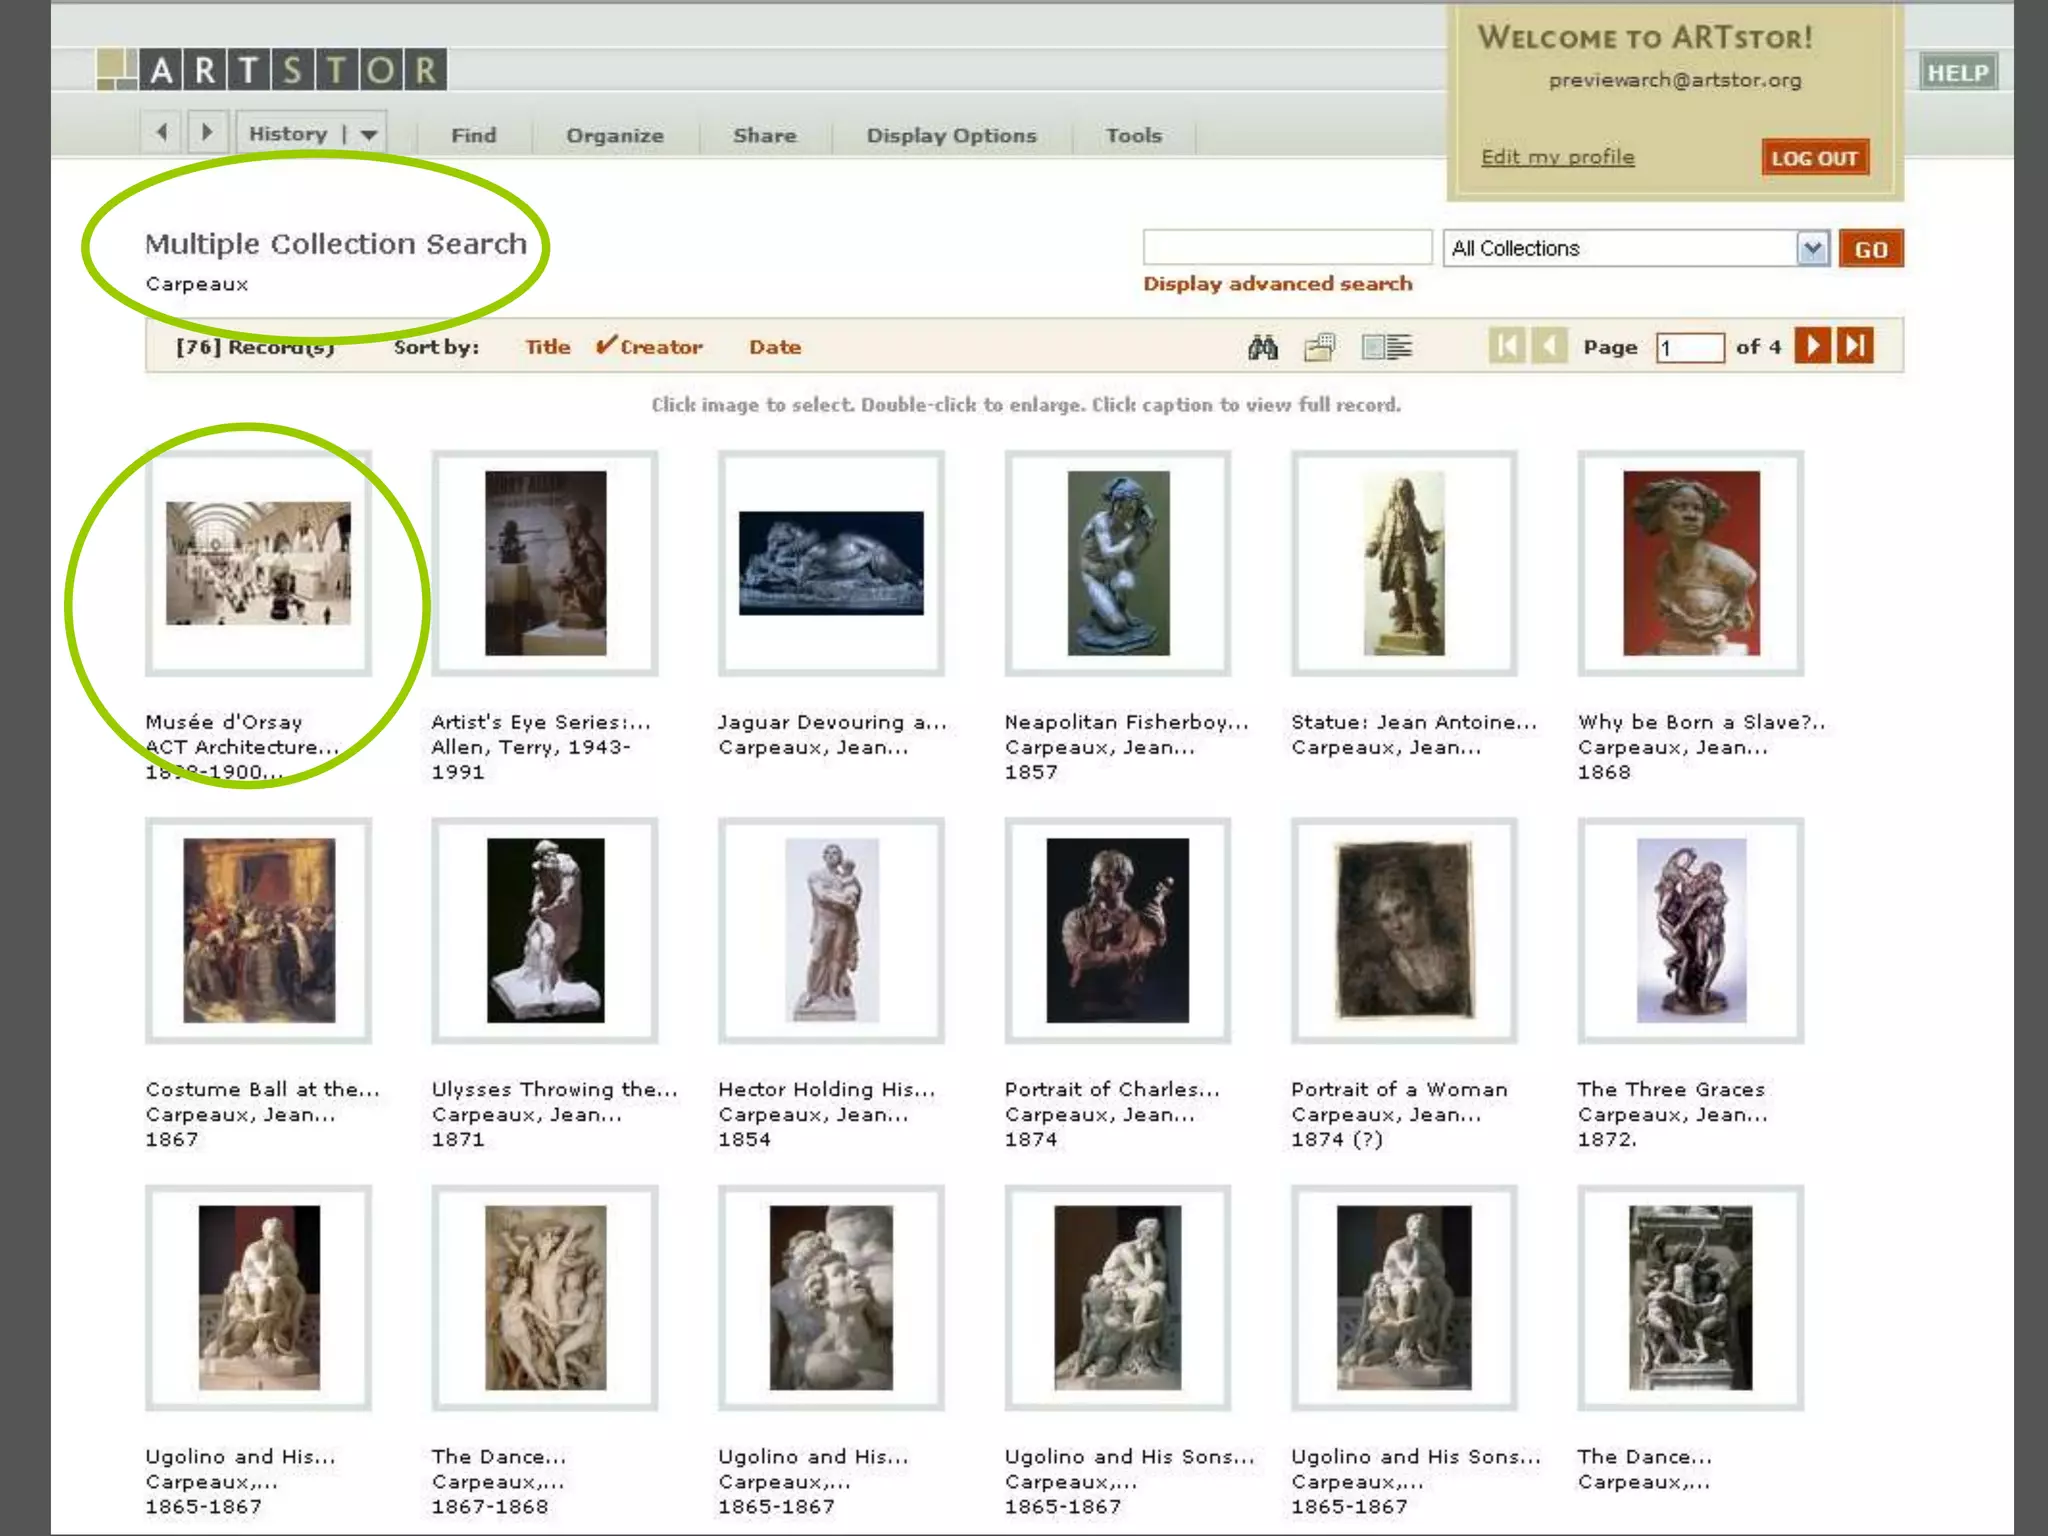Click the save to image group folder icon
Viewport: 2048px width, 1536px height.
[1320, 347]
